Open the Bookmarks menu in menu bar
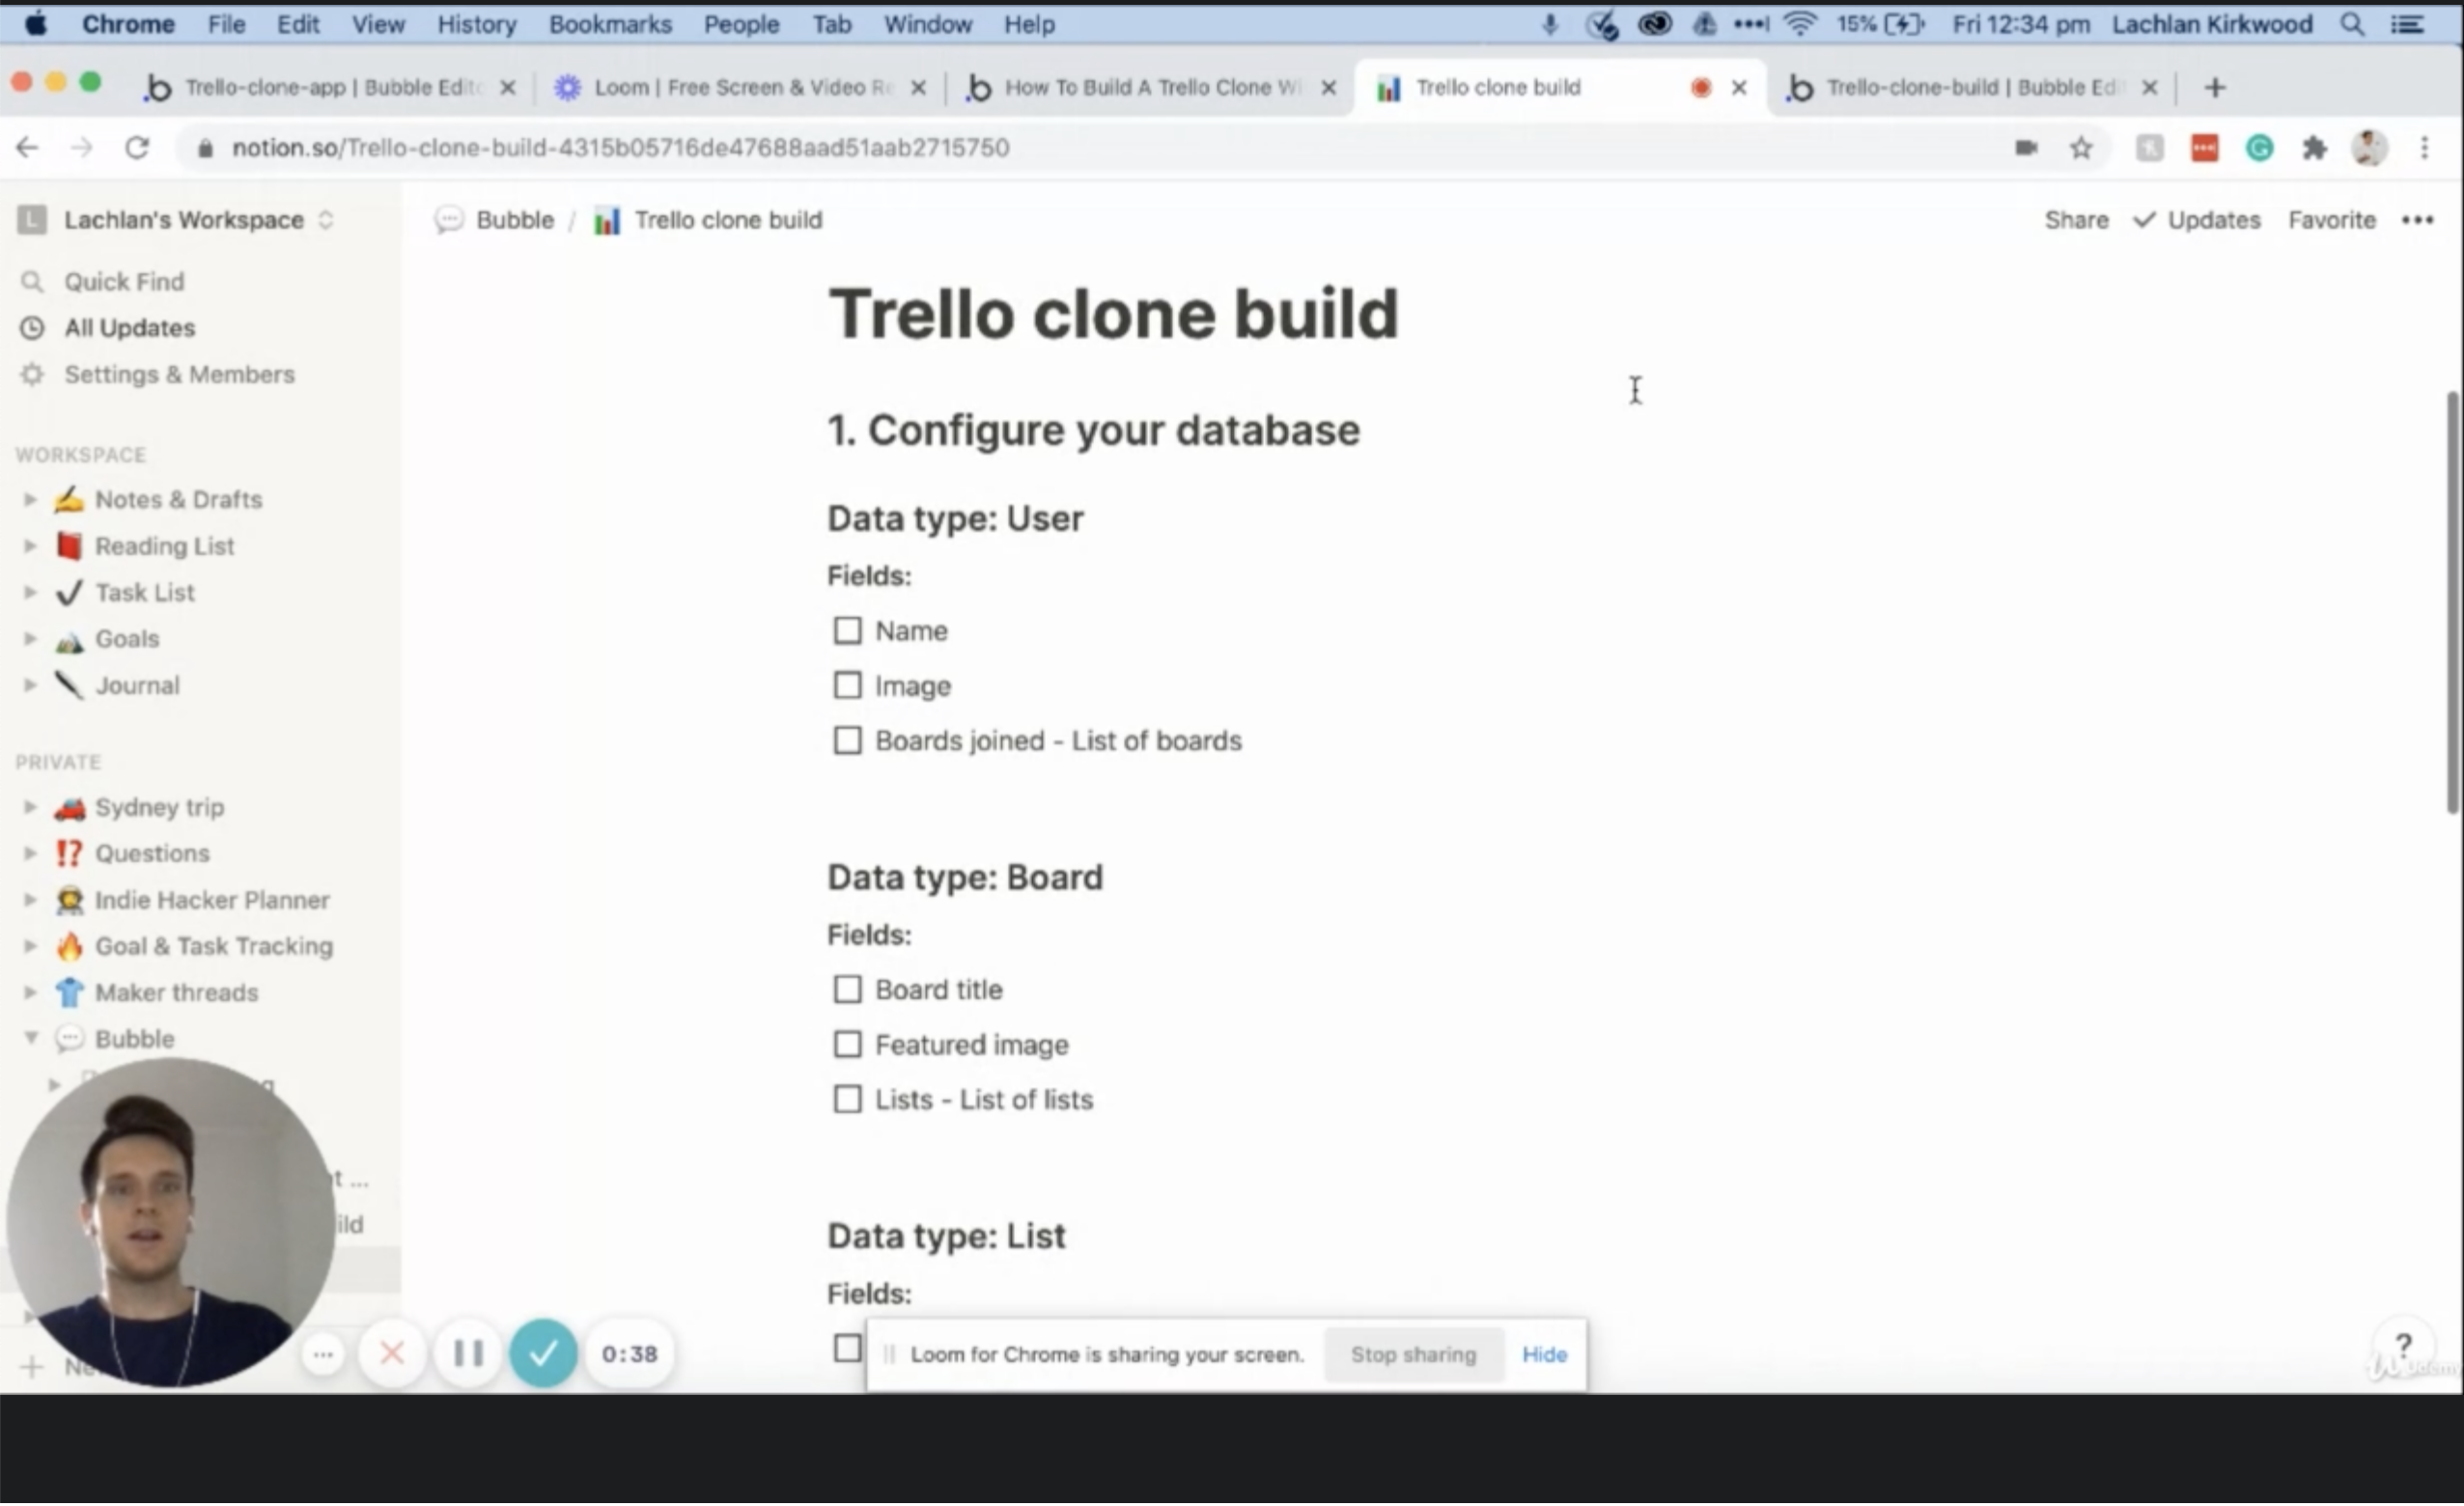The height and width of the screenshot is (1506, 2464). pyautogui.click(x=610, y=24)
